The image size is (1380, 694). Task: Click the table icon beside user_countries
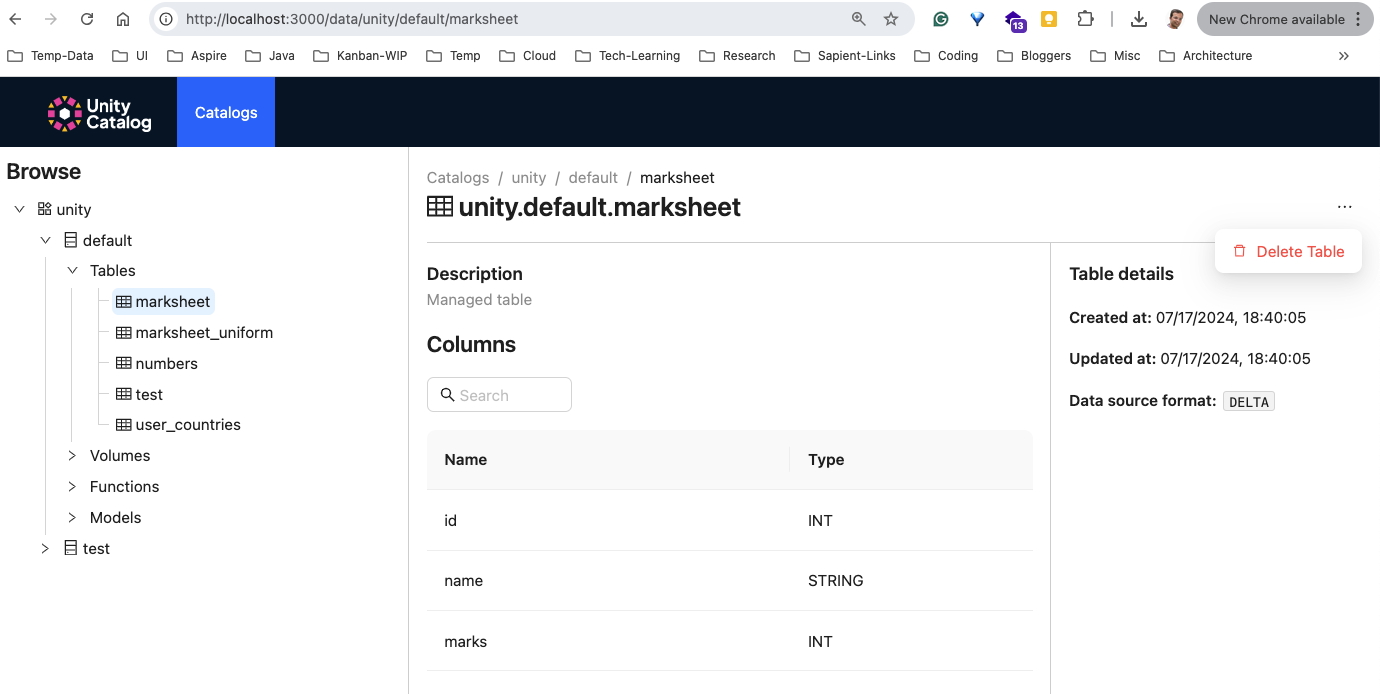click(124, 424)
